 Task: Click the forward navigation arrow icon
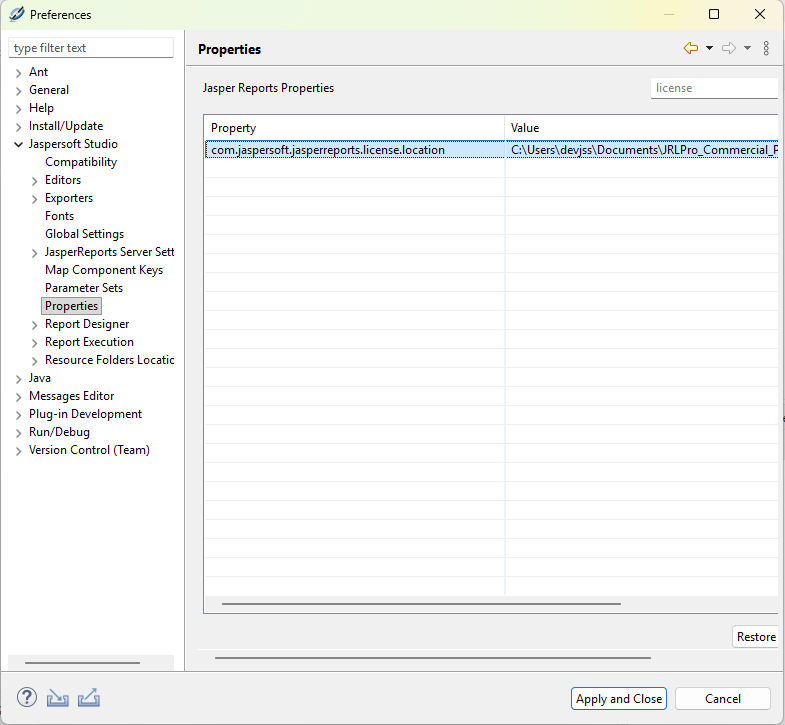(x=729, y=48)
